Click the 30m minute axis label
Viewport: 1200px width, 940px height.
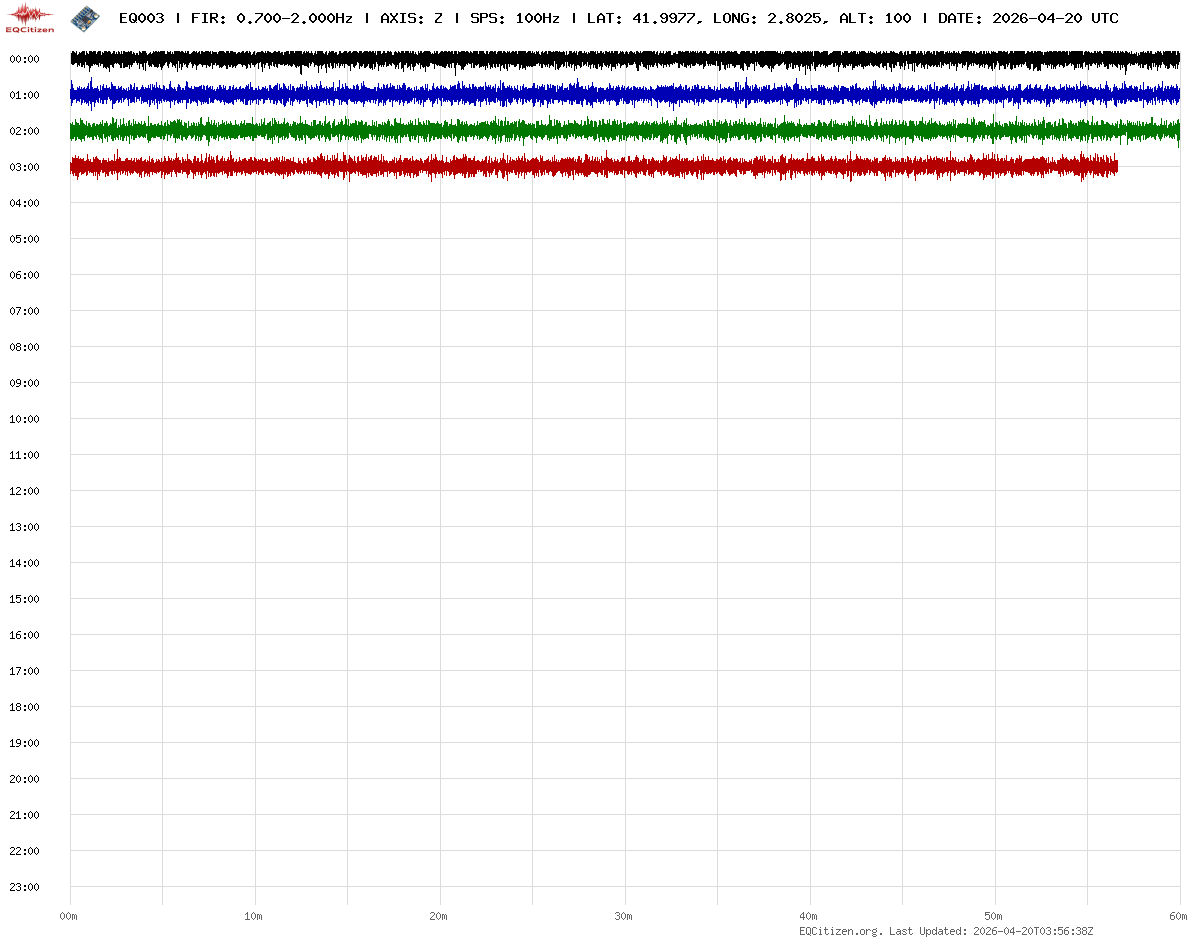(x=624, y=916)
